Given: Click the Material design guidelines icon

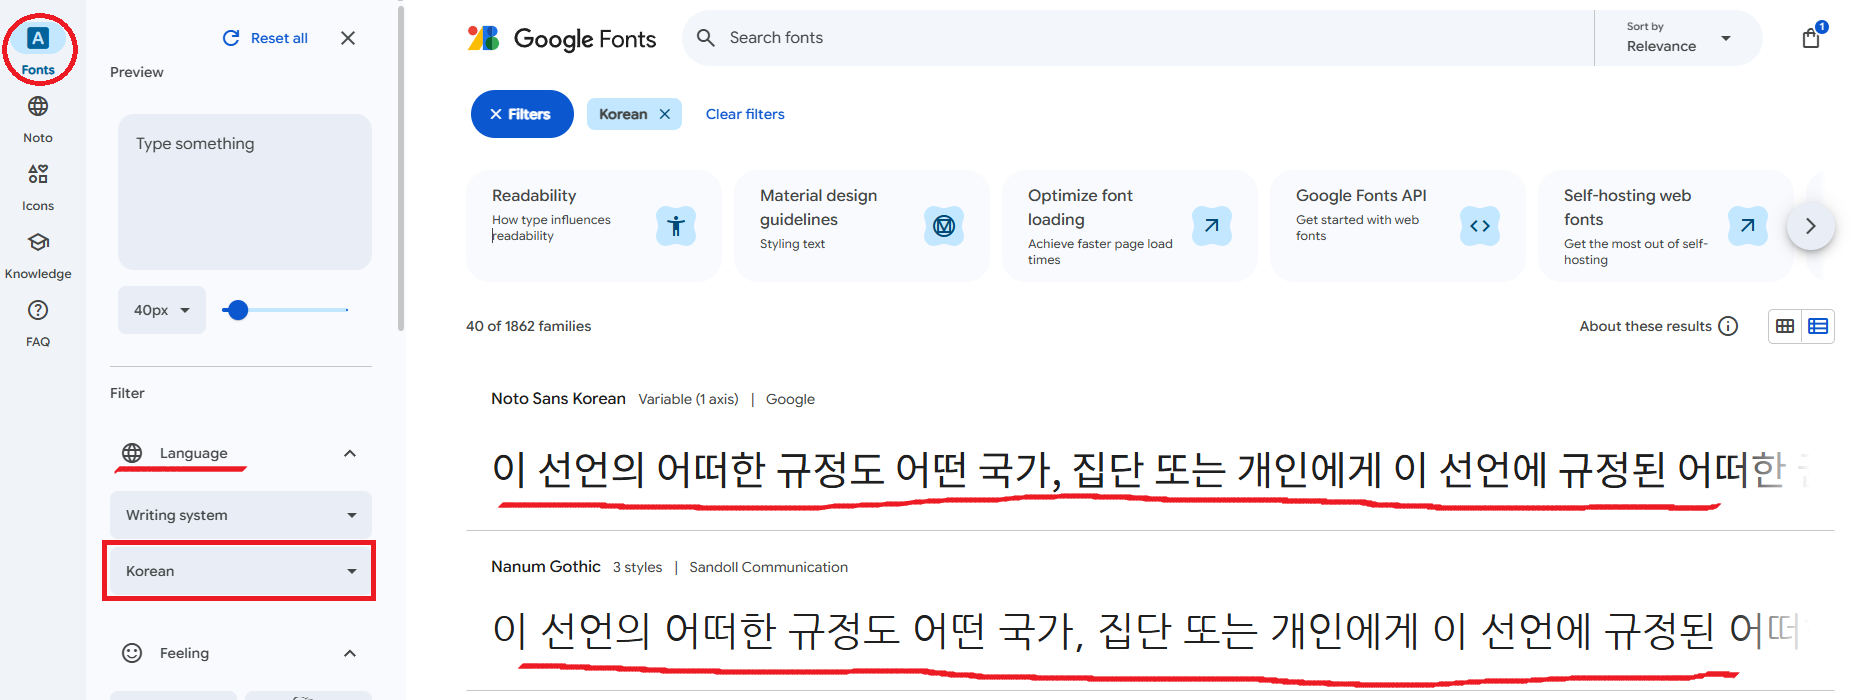Looking at the screenshot, I should click(944, 226).
